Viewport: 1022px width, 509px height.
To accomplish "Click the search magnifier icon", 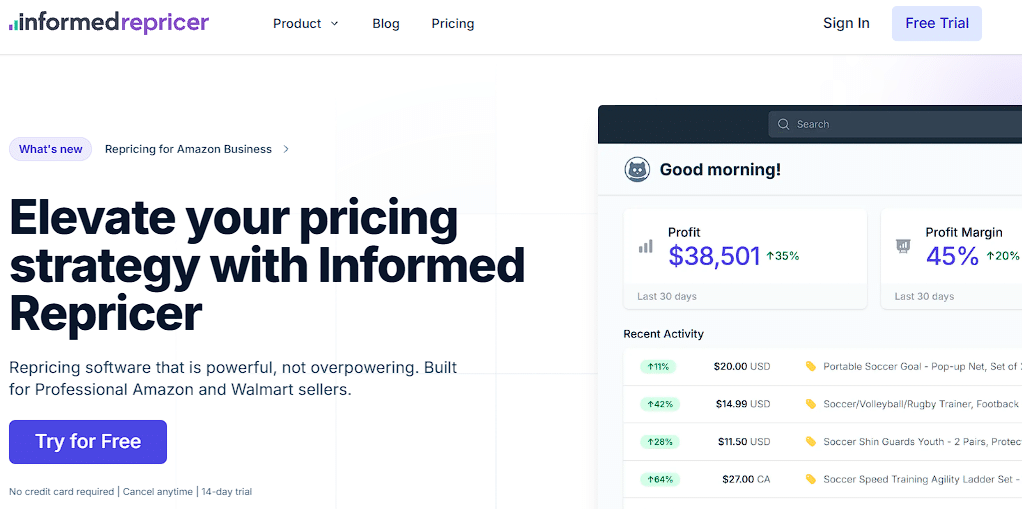I will click(x=783, y=124).
